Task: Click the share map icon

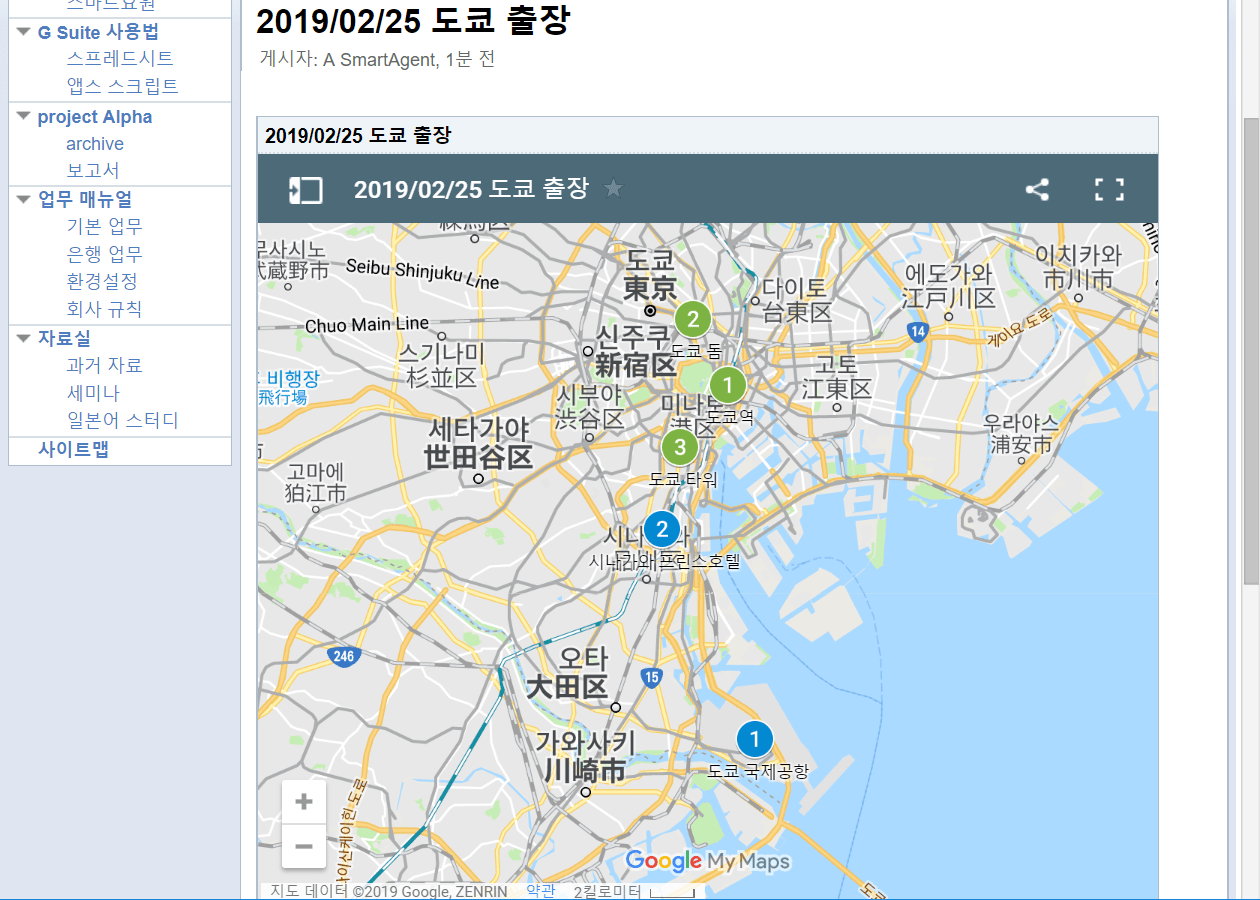Action: pyautogui.click(x=1037, y=189)
